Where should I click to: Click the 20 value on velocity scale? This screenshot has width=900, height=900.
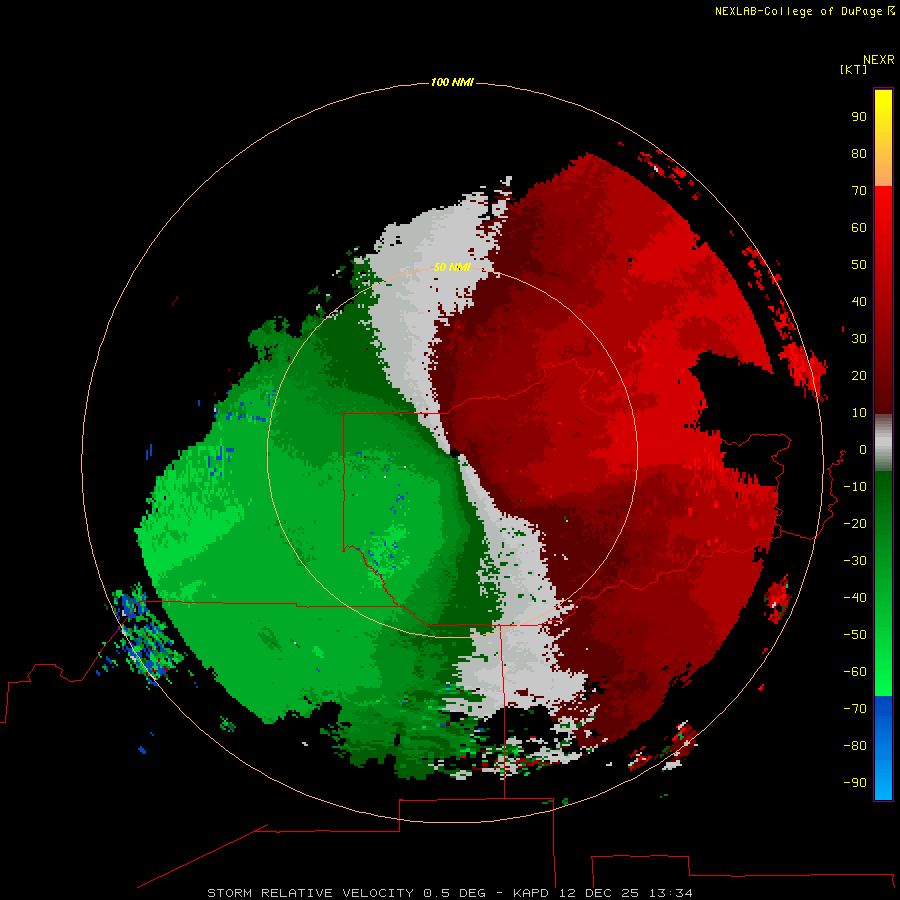click(x=859, y=376)
